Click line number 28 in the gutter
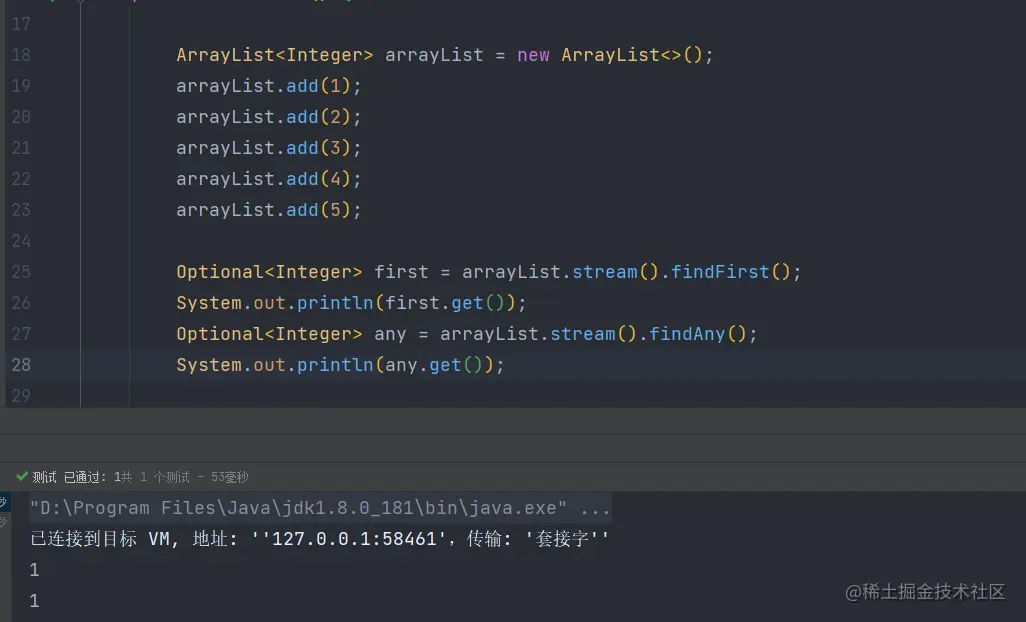Screen dimensions: 1026x622 click(x=21, y=365)
